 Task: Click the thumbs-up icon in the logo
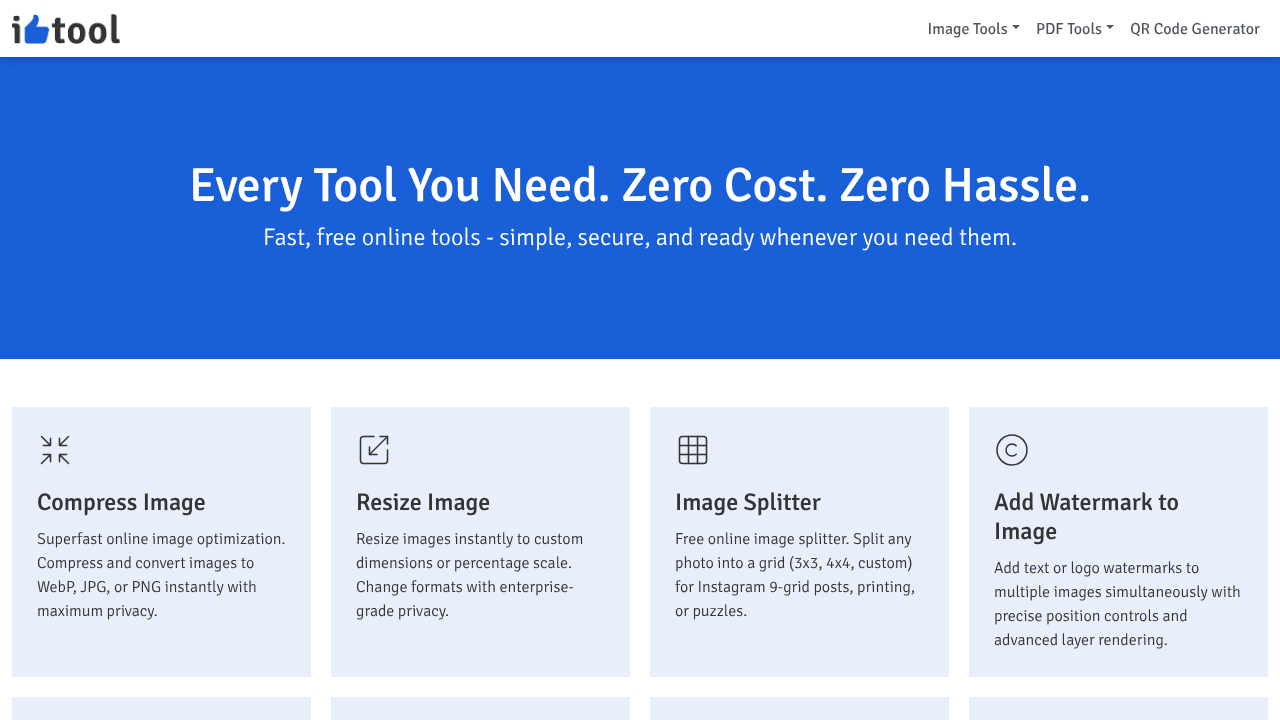pos(36,30)
